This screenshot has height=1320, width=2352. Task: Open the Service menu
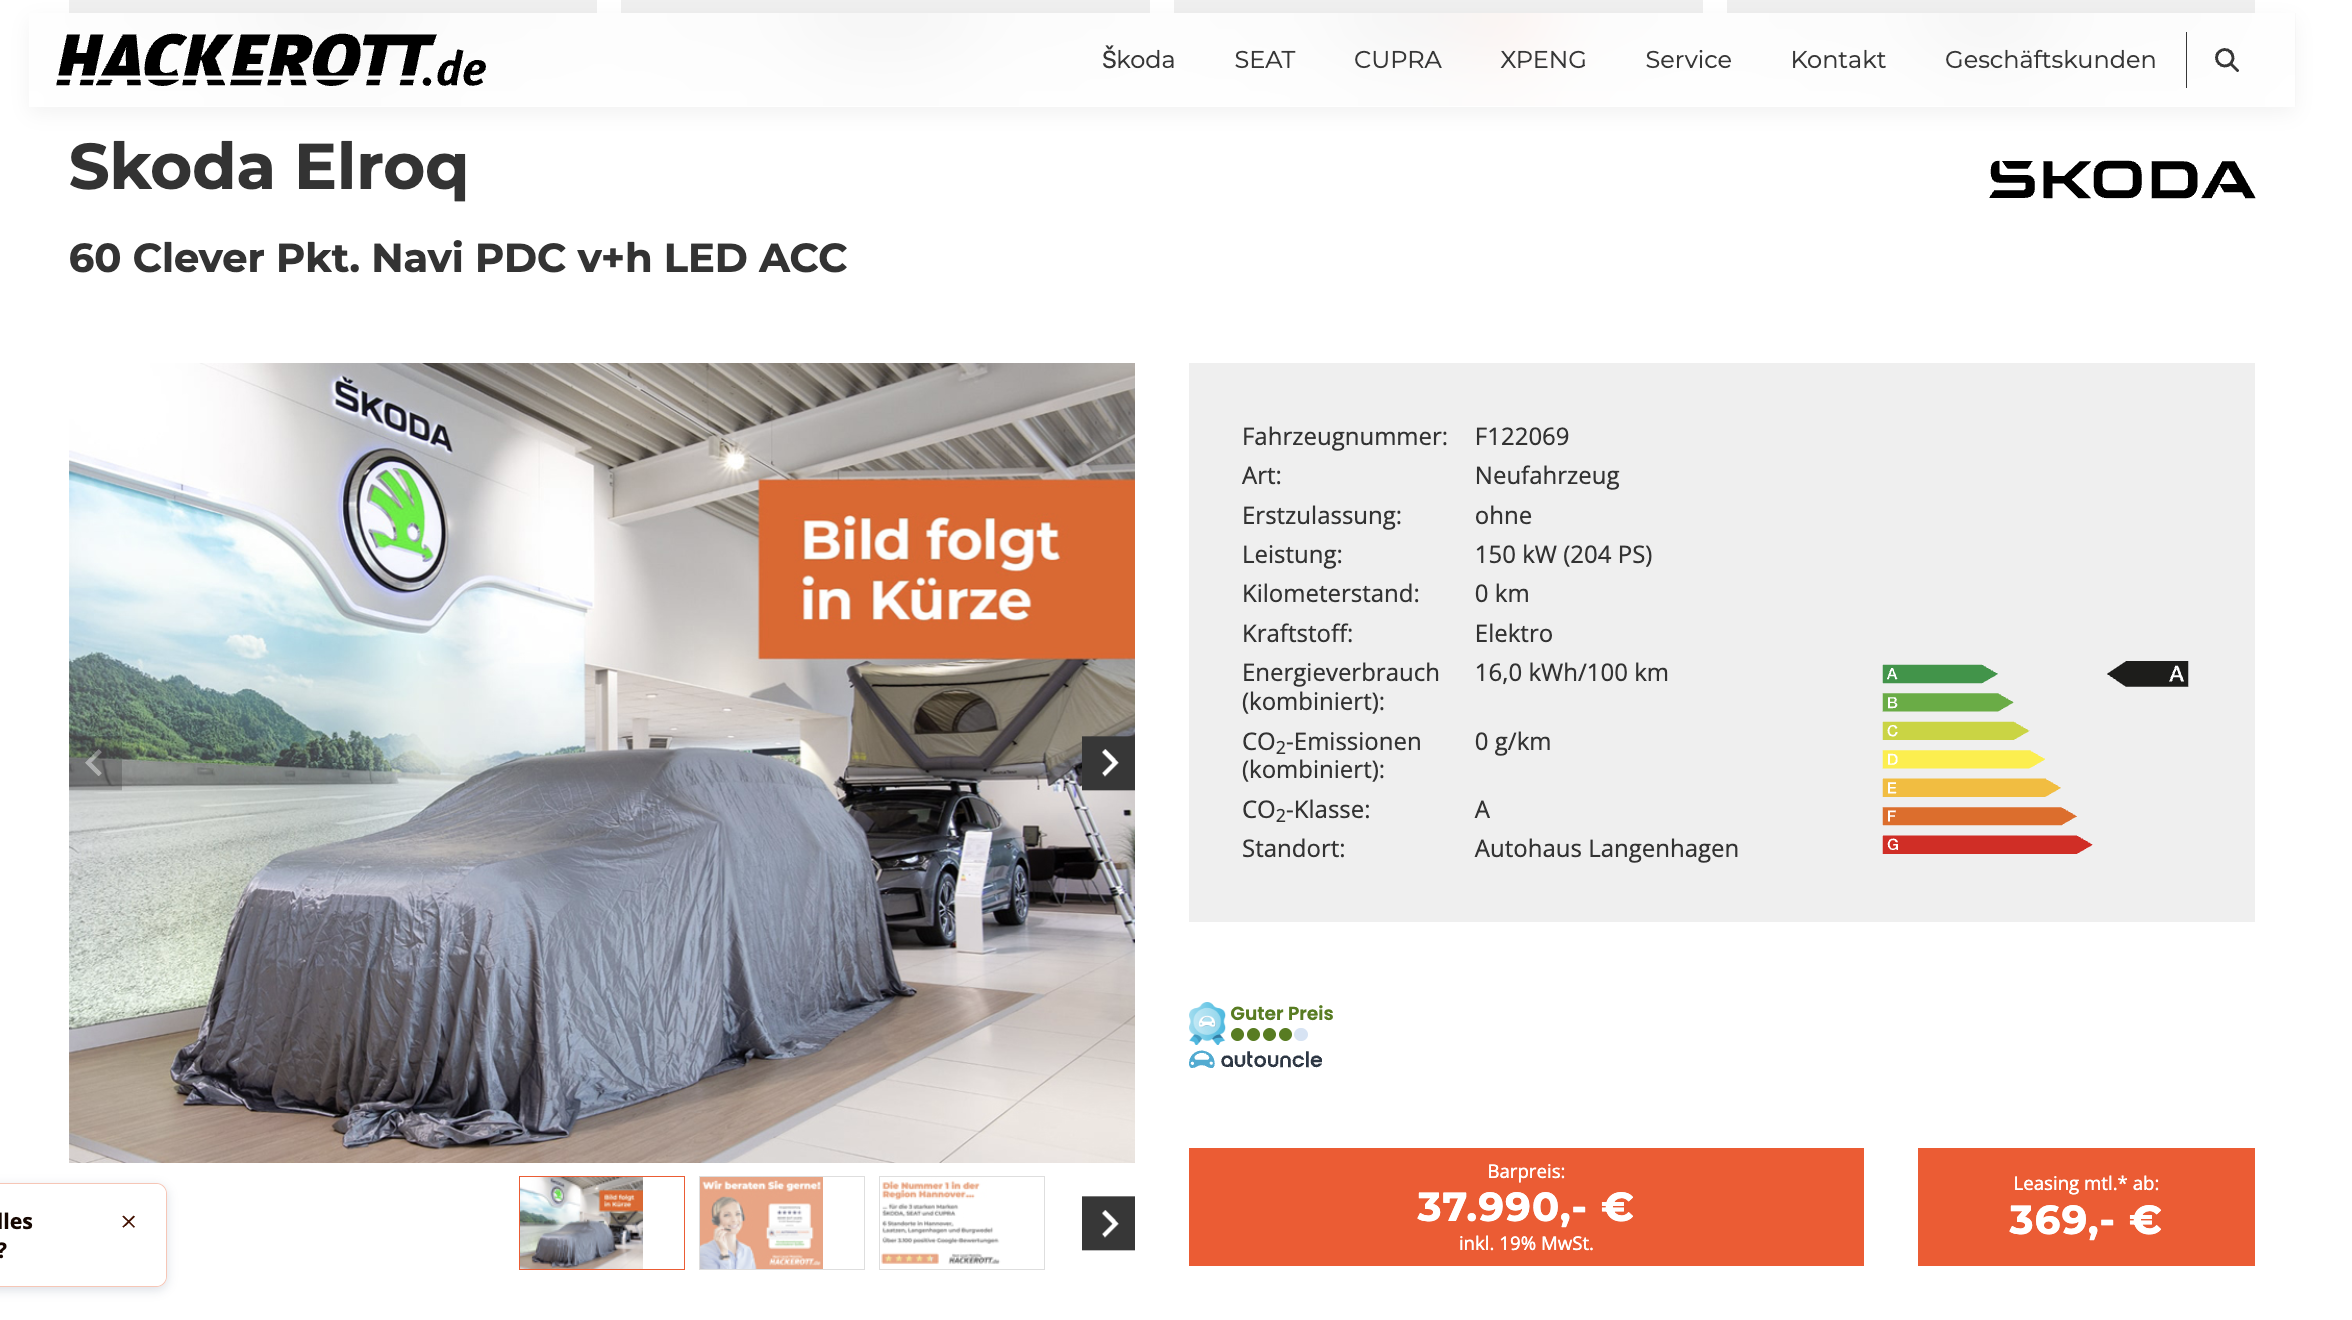point(1688,60)
